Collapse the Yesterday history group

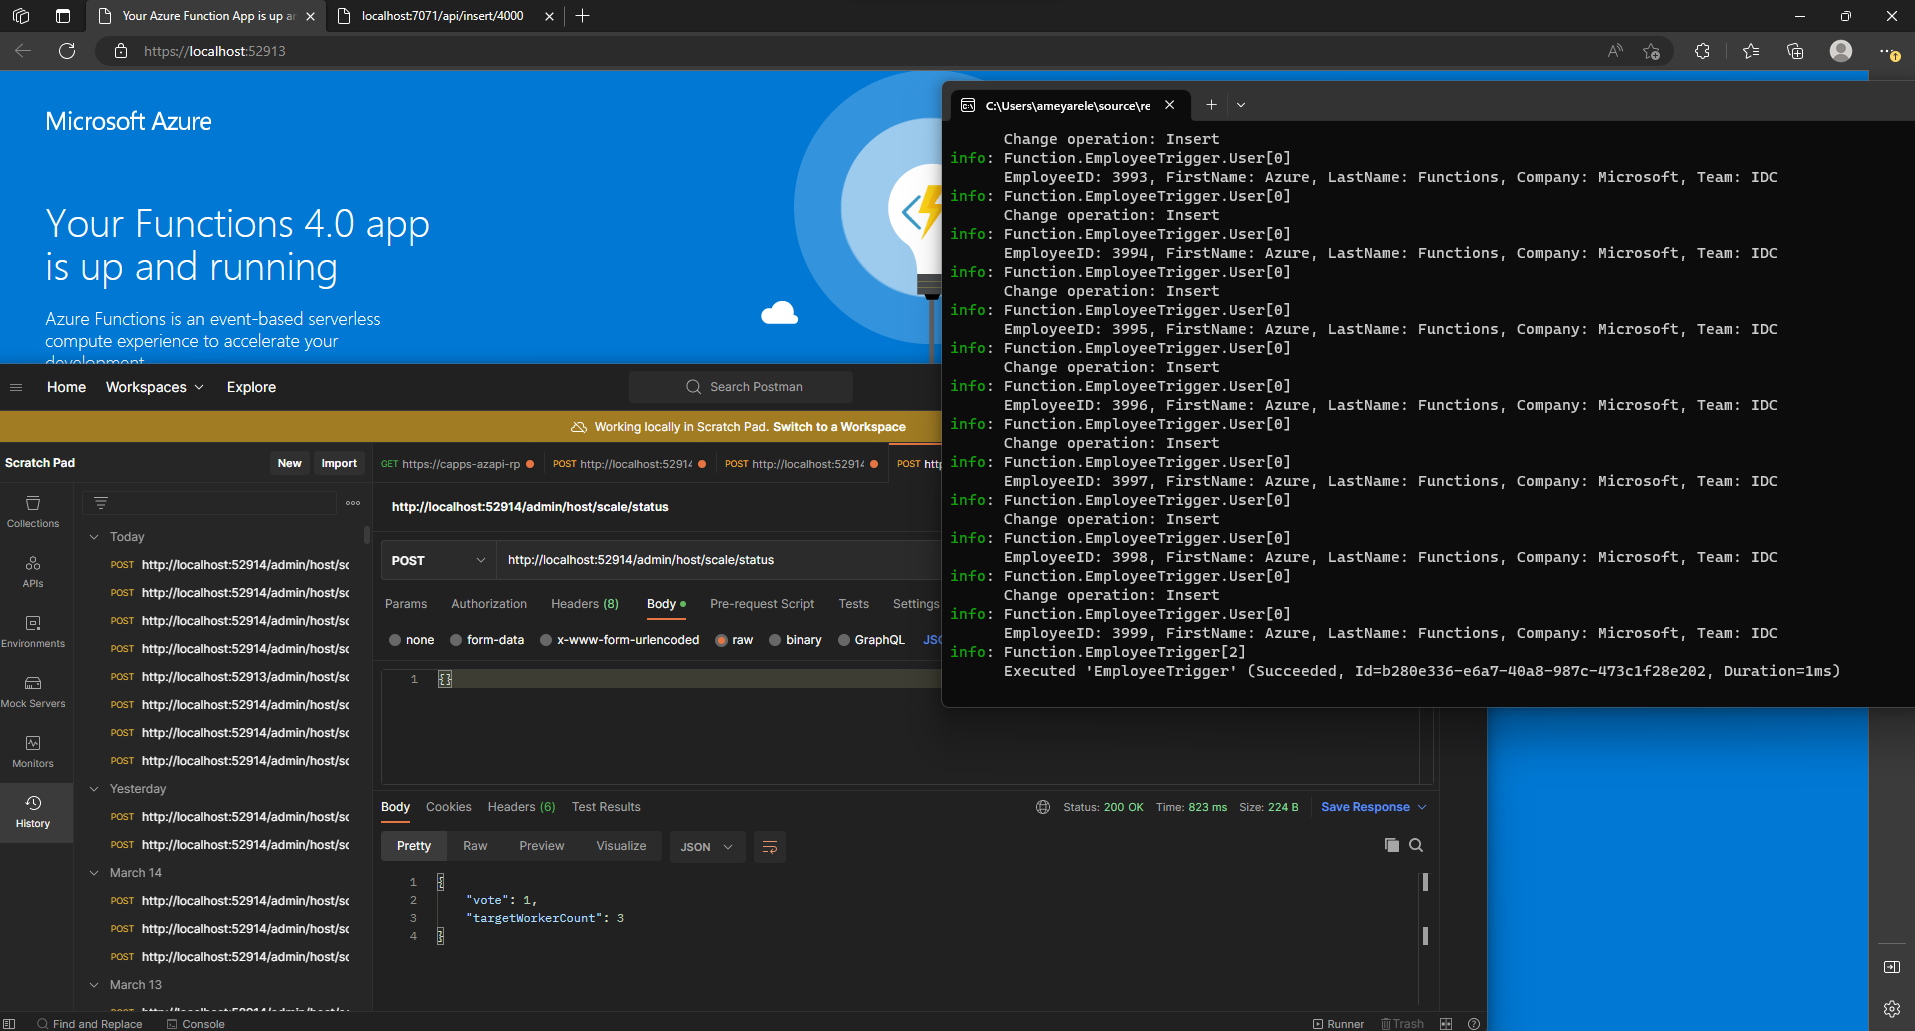tap(94, 789)
